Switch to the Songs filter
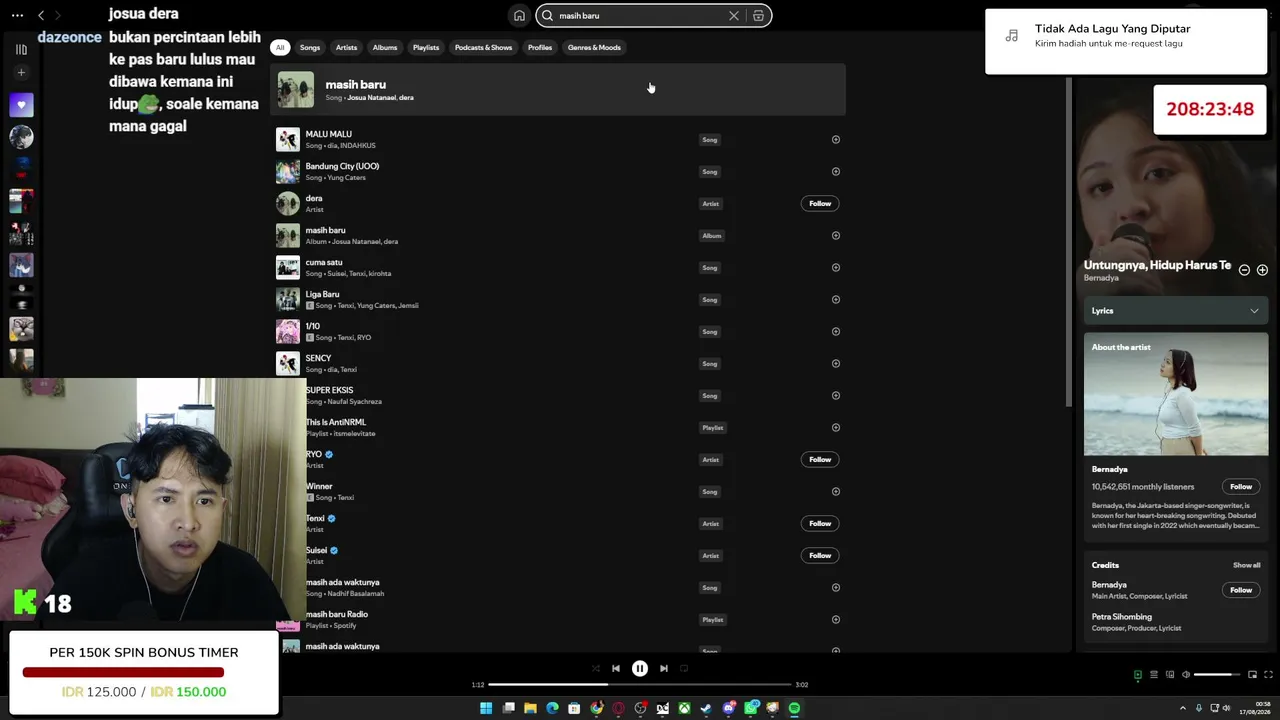1280x720 pixels. point(310,47)
